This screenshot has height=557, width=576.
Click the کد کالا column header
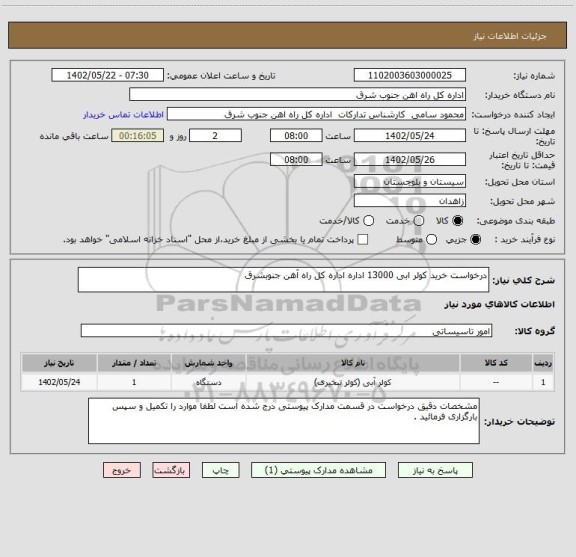coord(496,363)
